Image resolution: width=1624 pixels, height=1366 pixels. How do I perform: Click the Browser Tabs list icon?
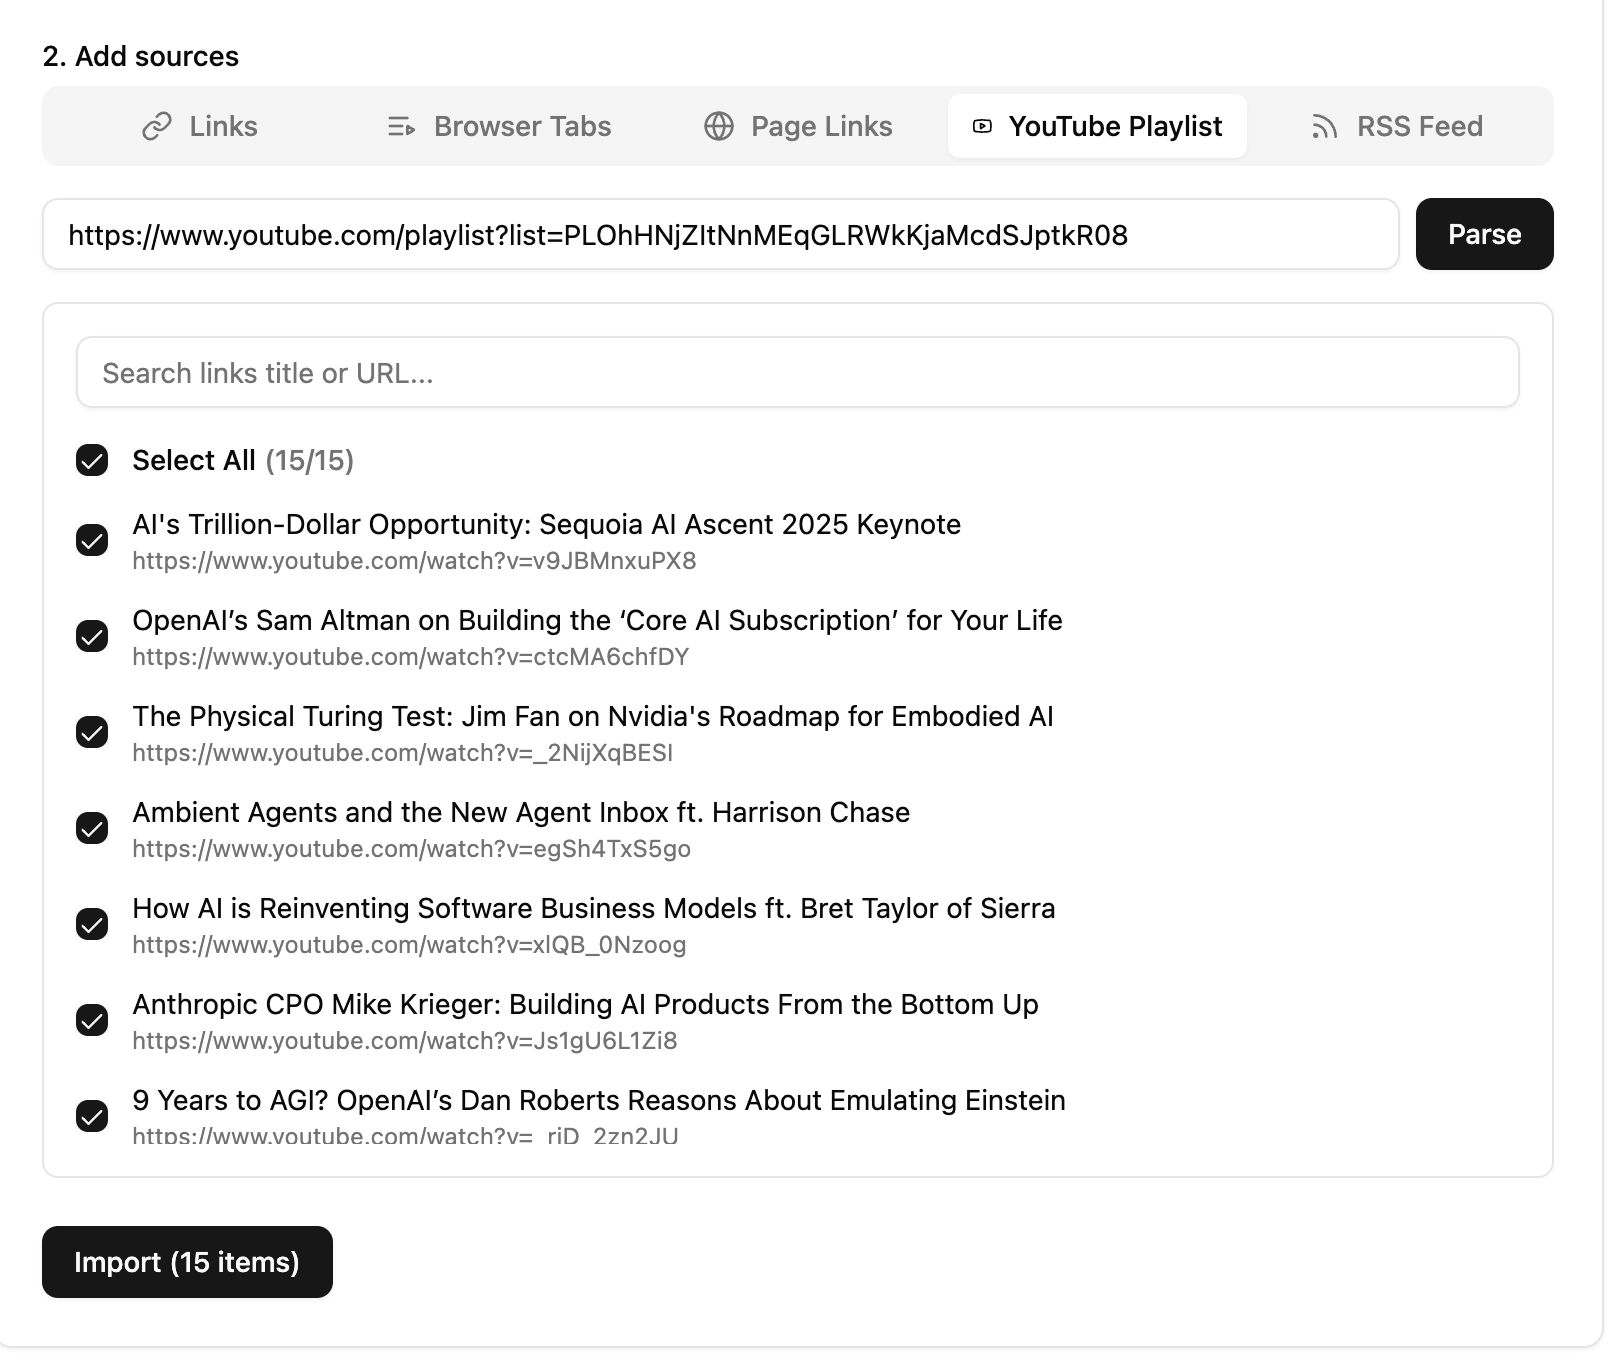(x=401, y=127)
